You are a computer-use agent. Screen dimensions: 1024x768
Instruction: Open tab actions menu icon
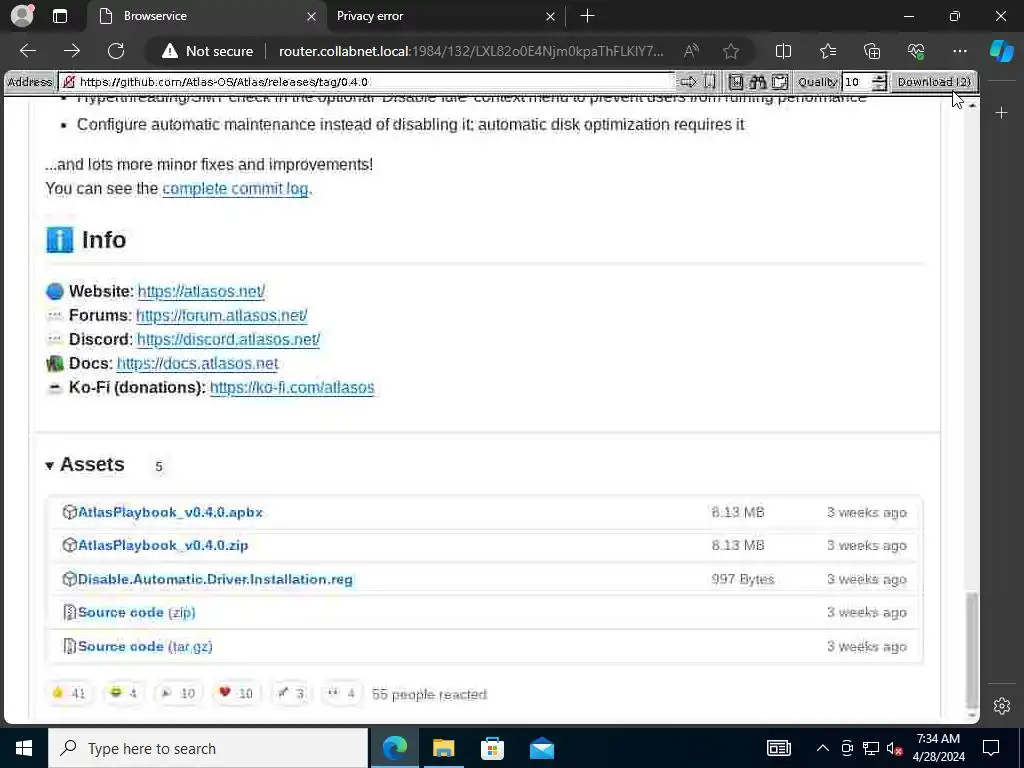[x=59, y=16]
